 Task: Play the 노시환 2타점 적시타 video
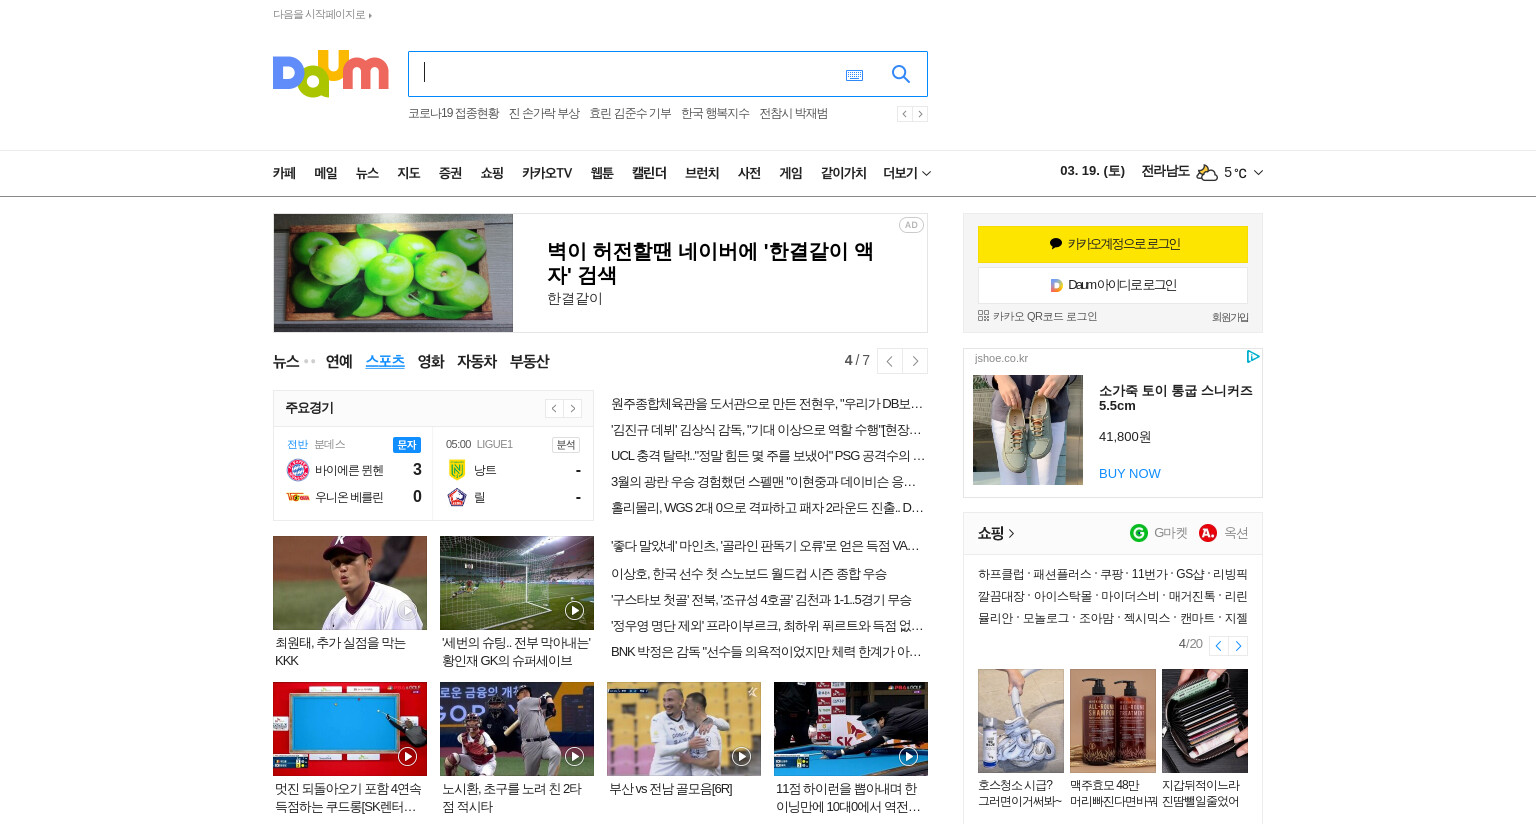517,729
